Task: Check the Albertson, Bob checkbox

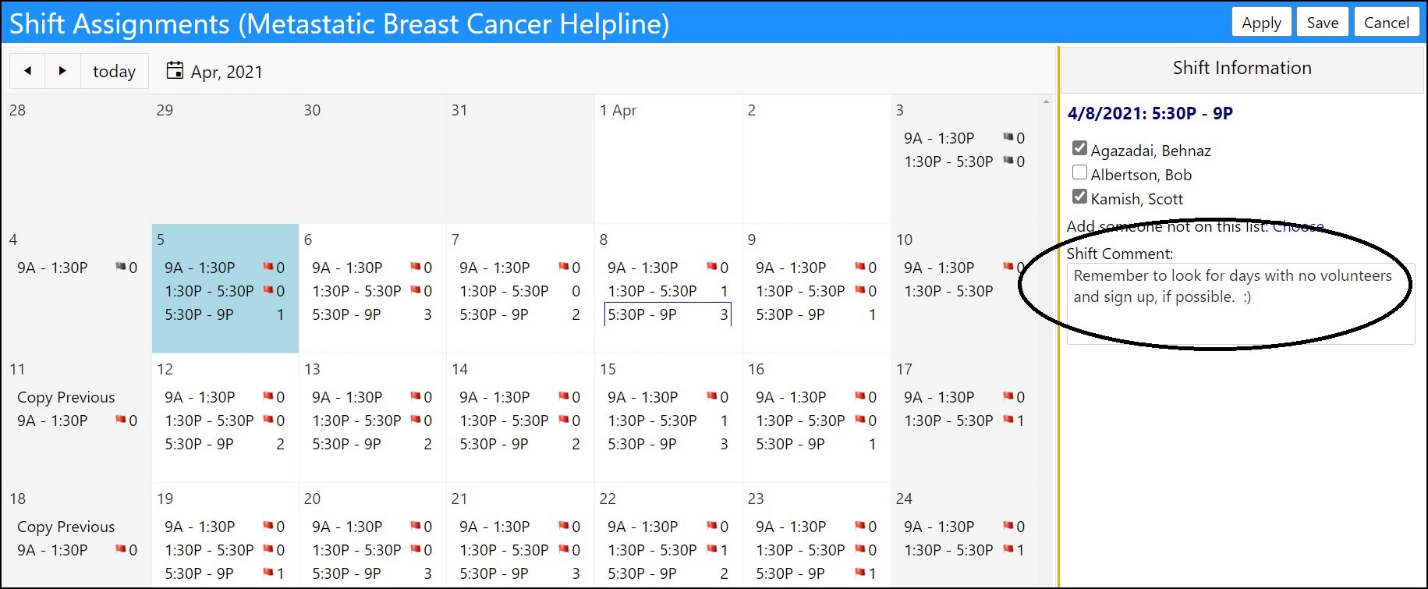Action: tap(1079, 173)
